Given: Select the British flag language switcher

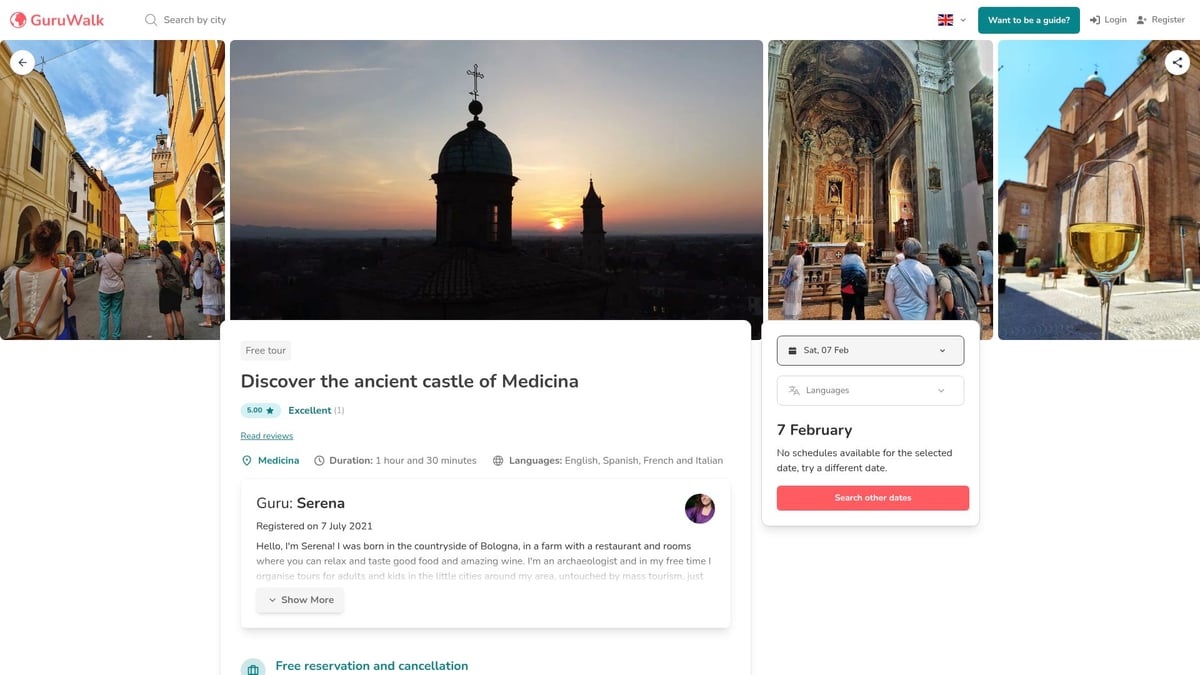Looking at the screenshot, I should (944, 19).
